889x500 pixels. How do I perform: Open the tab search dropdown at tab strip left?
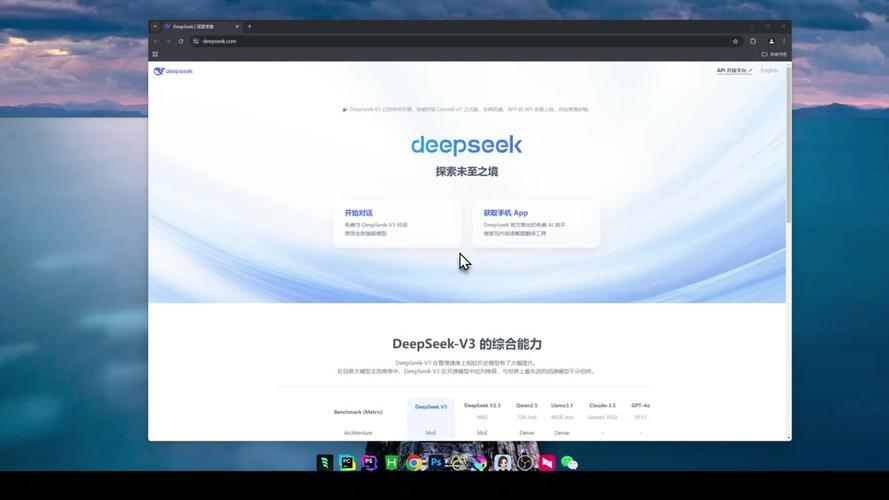155,27
